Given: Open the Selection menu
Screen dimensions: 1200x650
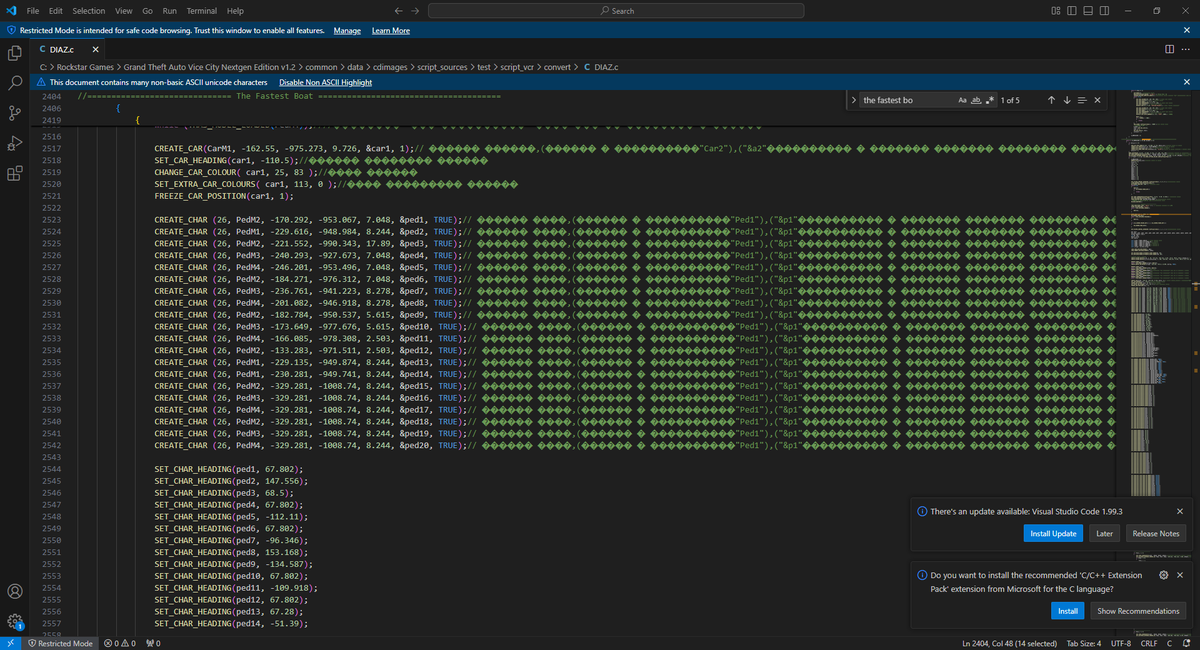Looking at the screenshot, I should (x=88, y=10).
